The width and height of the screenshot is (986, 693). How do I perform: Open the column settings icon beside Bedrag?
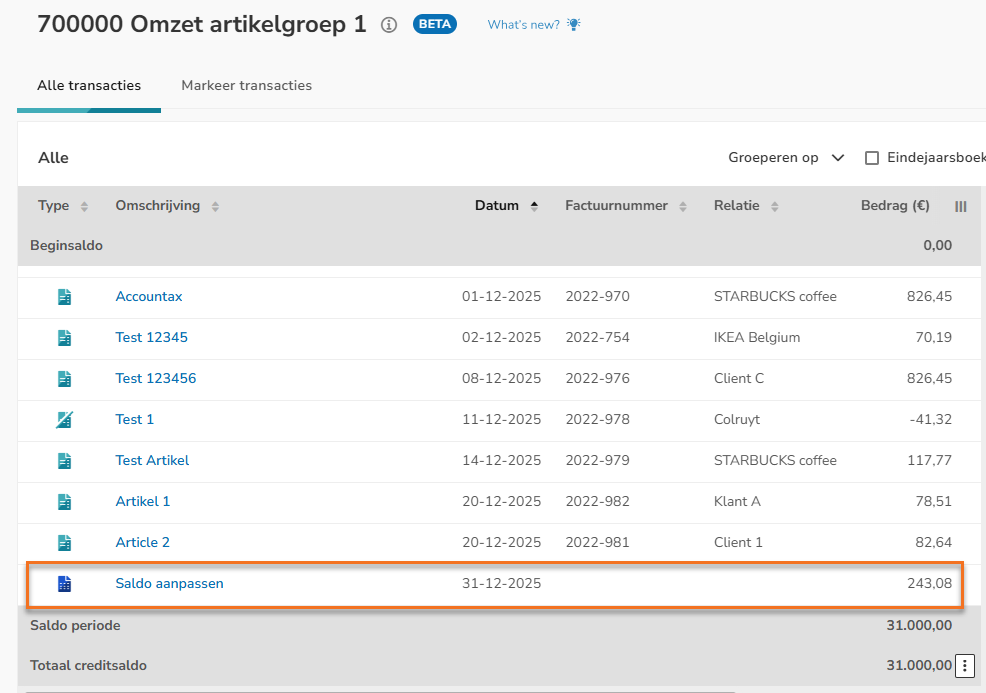point(961,206)
